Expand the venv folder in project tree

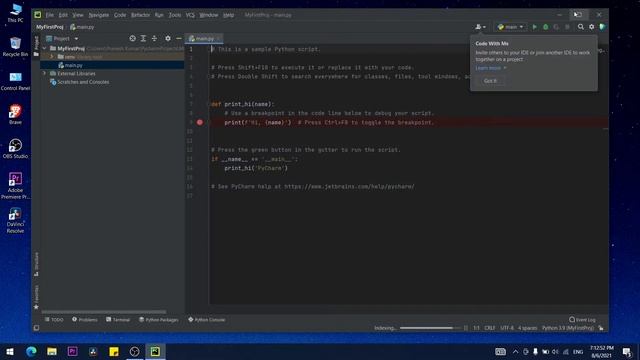(52, 57)
